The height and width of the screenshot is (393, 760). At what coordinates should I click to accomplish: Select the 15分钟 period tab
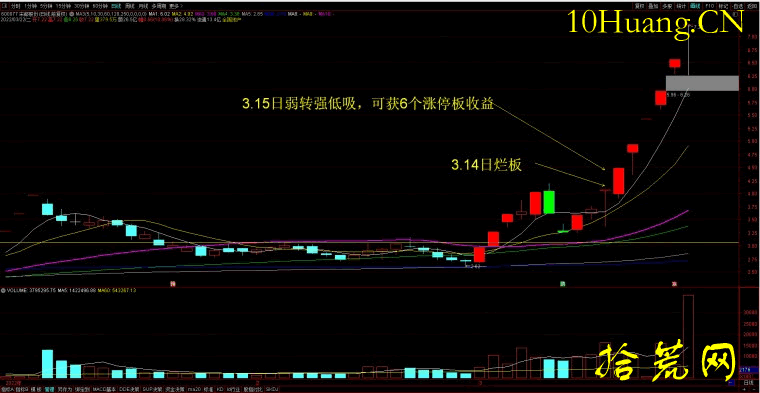(63, 6)
